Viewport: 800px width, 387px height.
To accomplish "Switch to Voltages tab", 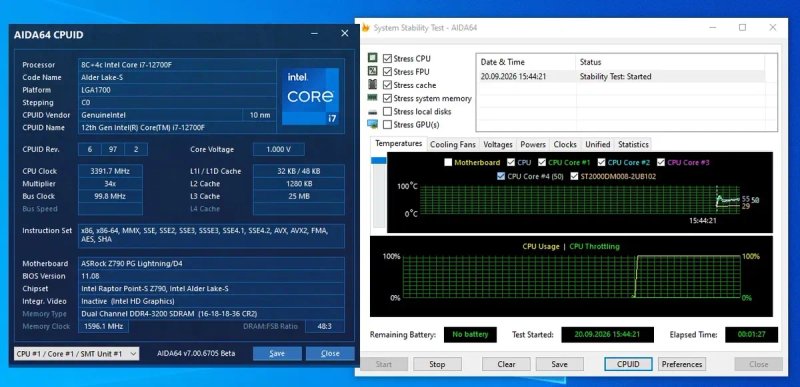I will pyautogui.click(x=497, y=145).
